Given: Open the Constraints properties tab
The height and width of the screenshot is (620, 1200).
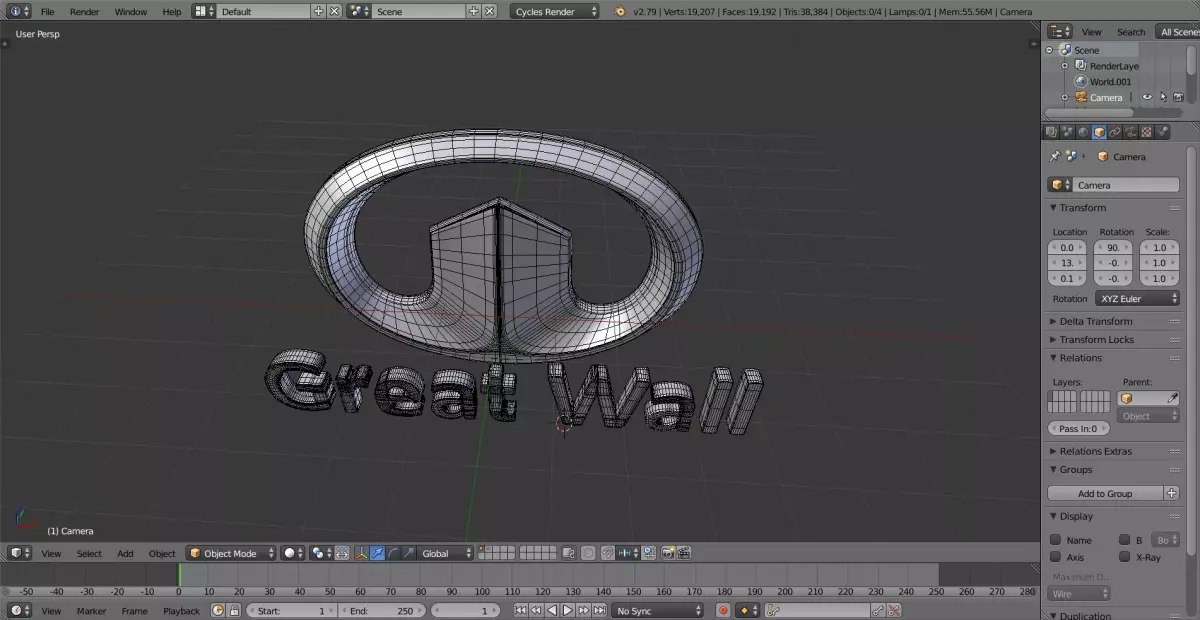Looking at the screenshot, I should [x=1115, y=132].
